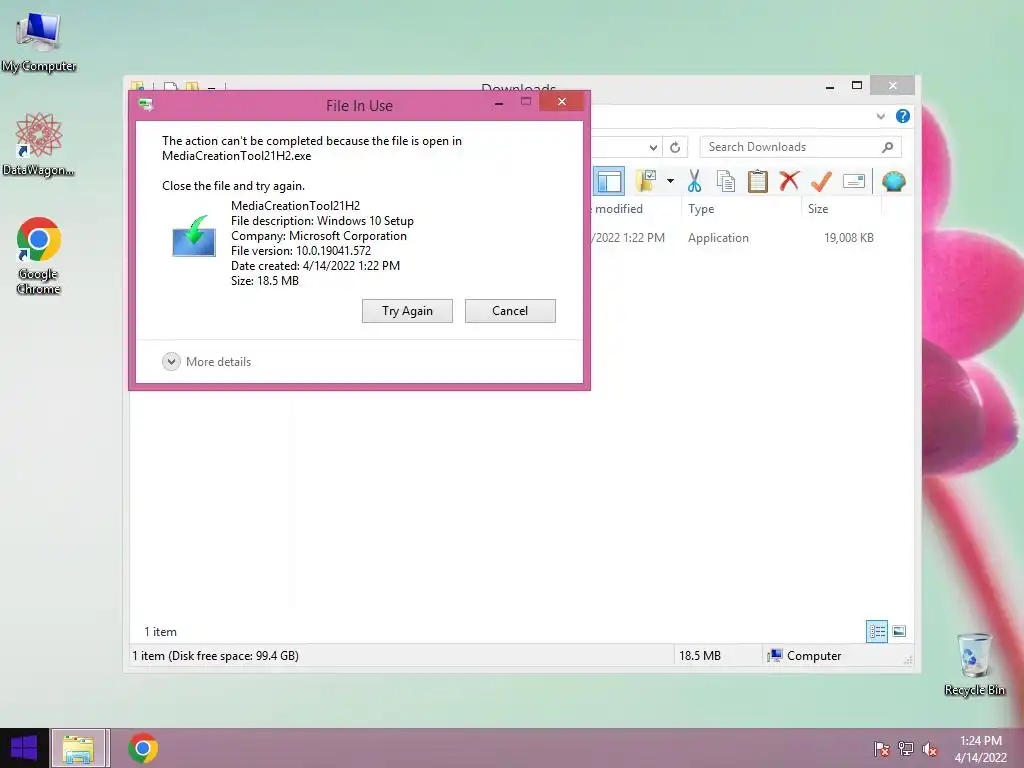
Task: Sort by the Size column header
Action: (841, 209)
